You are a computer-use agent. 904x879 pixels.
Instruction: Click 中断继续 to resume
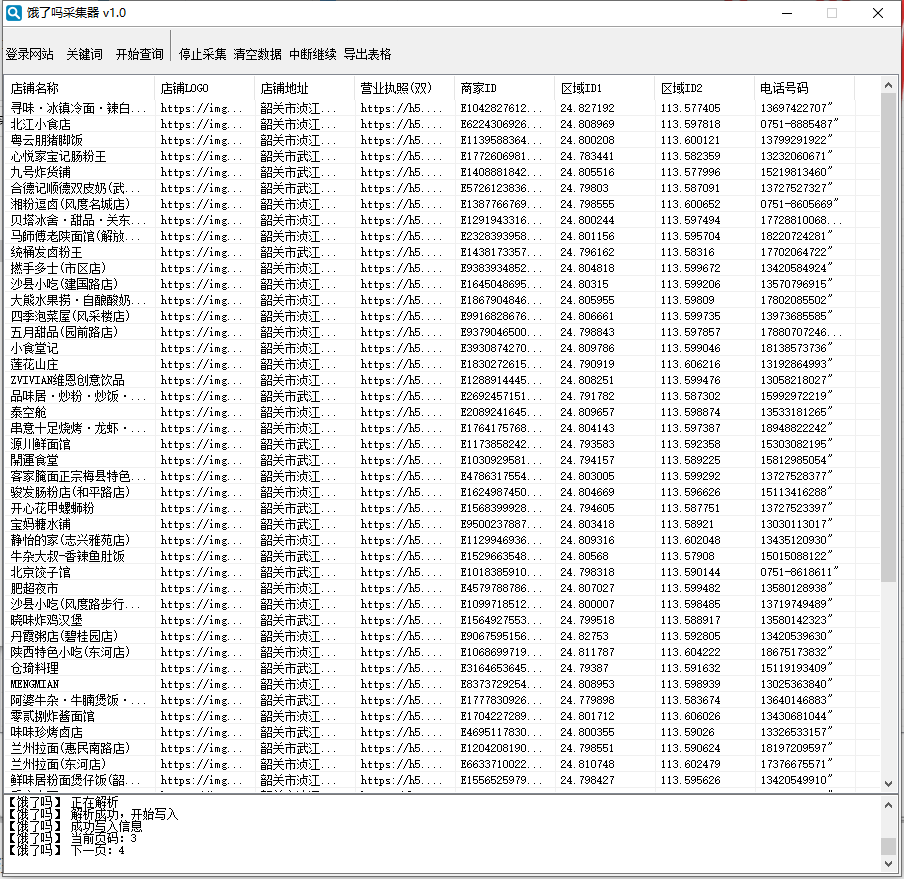coord(312,54)
